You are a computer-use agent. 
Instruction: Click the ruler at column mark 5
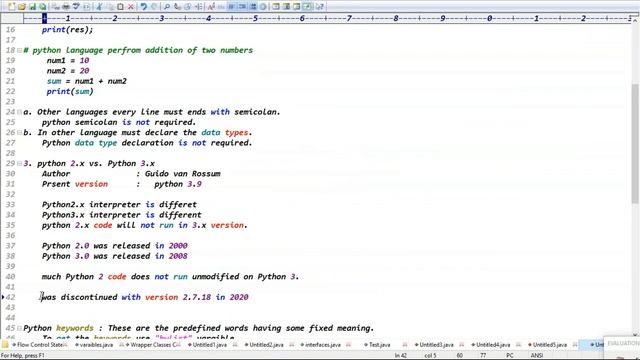click(x=255, y=18)
